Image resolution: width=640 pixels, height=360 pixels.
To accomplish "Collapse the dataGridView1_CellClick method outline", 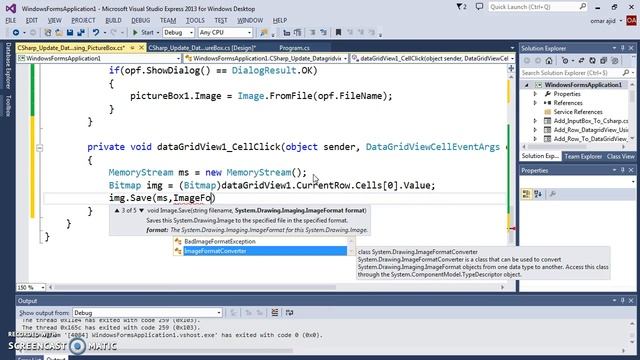I will (39, 148).
